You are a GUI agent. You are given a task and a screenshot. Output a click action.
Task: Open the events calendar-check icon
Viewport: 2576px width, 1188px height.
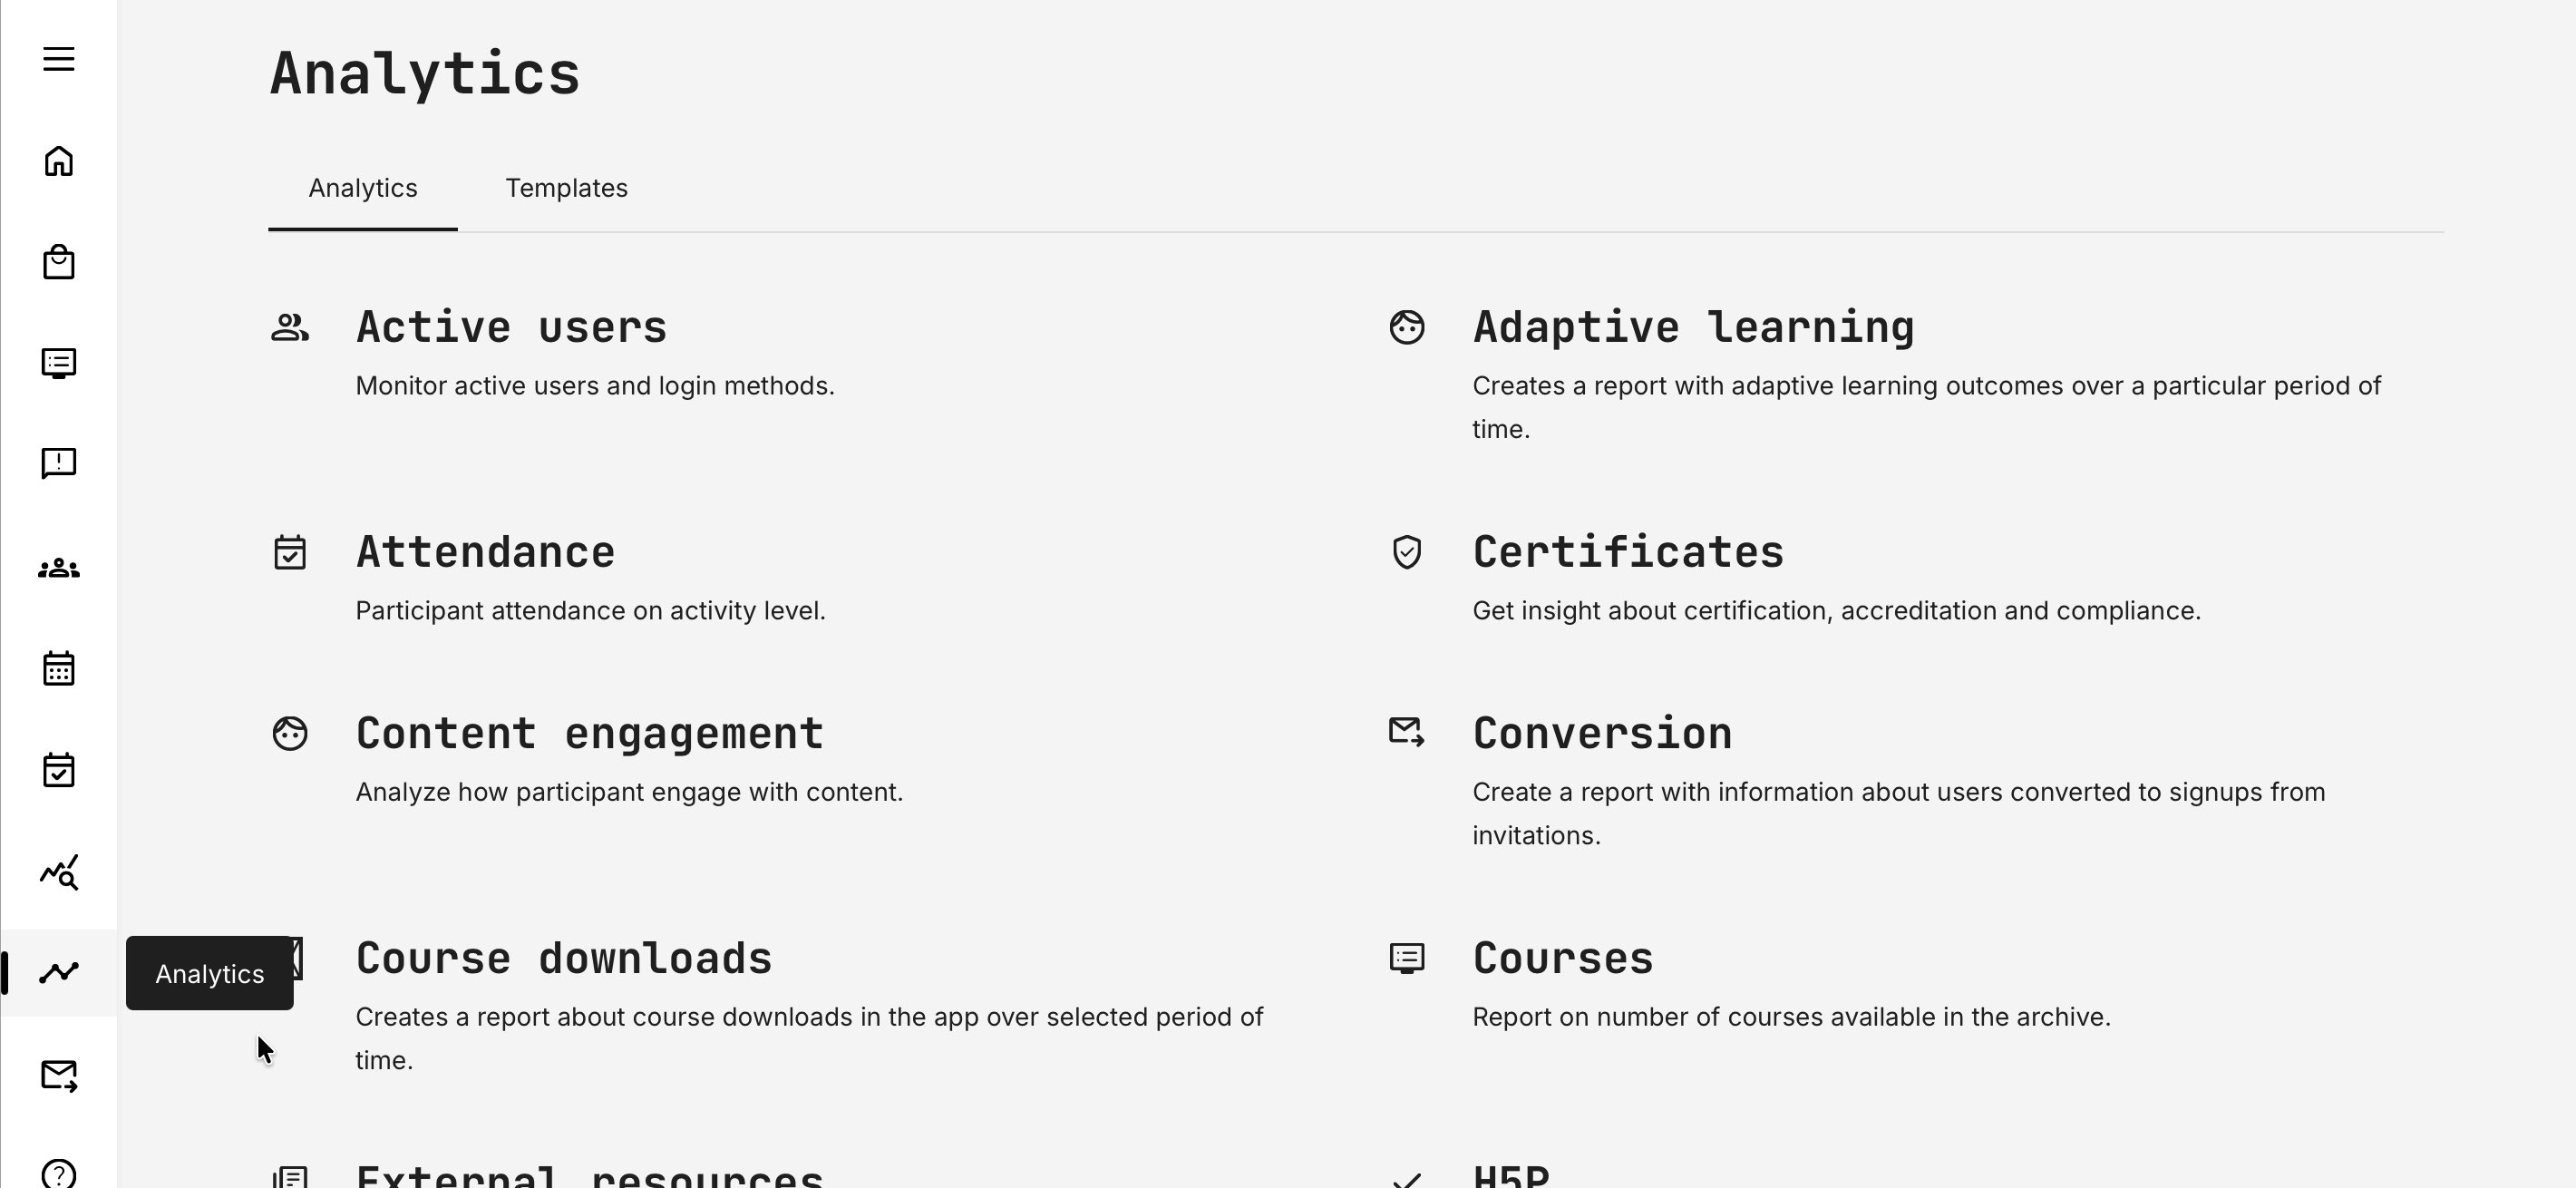pyautogui.click(x=59, y=770)
